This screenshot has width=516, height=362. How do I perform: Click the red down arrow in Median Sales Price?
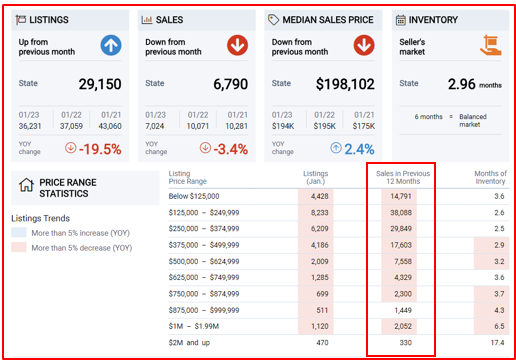(x=364, y=45)
